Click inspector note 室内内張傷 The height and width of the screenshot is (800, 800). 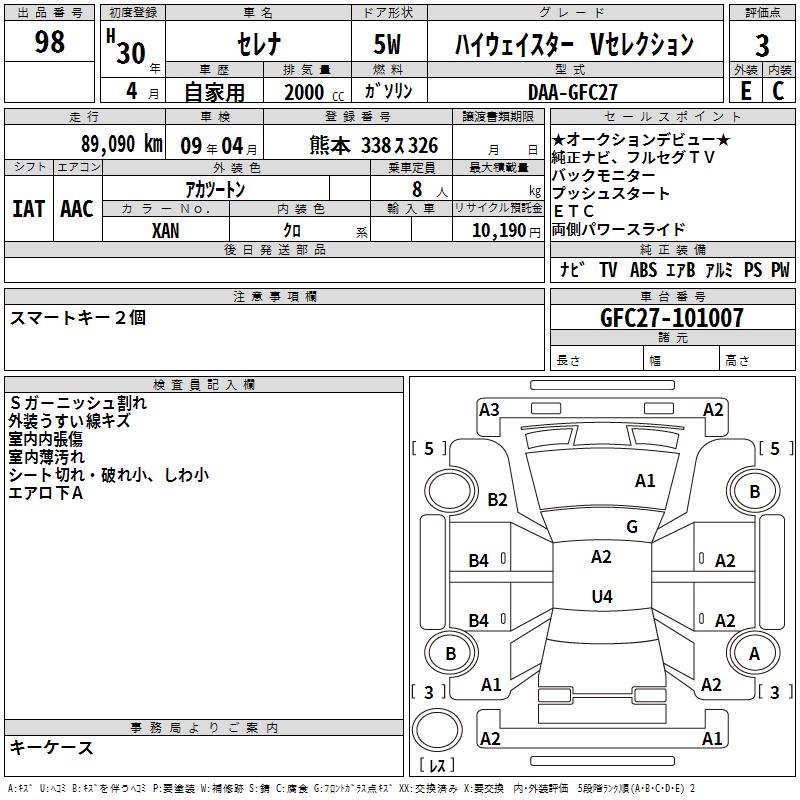pyautogui.click(x=45, y=439)
